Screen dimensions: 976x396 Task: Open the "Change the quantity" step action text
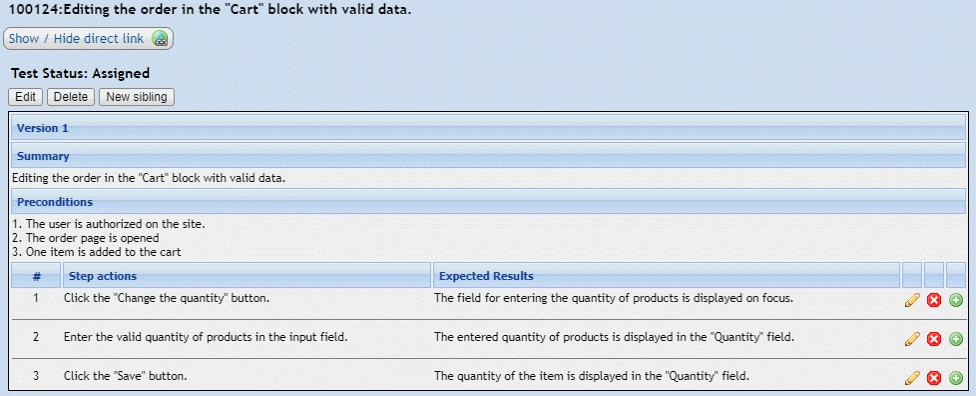click(x=166, y=298)
